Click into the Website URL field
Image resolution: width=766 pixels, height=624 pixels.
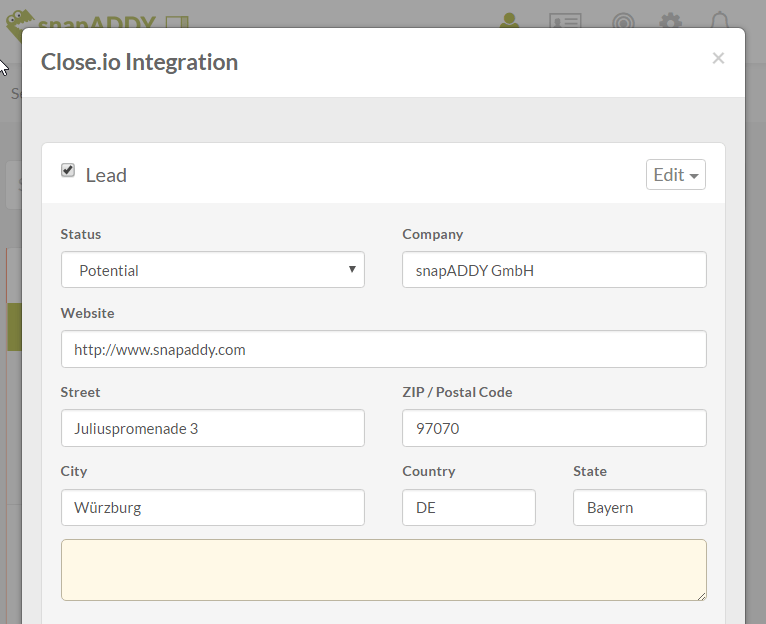coord(383,349)
